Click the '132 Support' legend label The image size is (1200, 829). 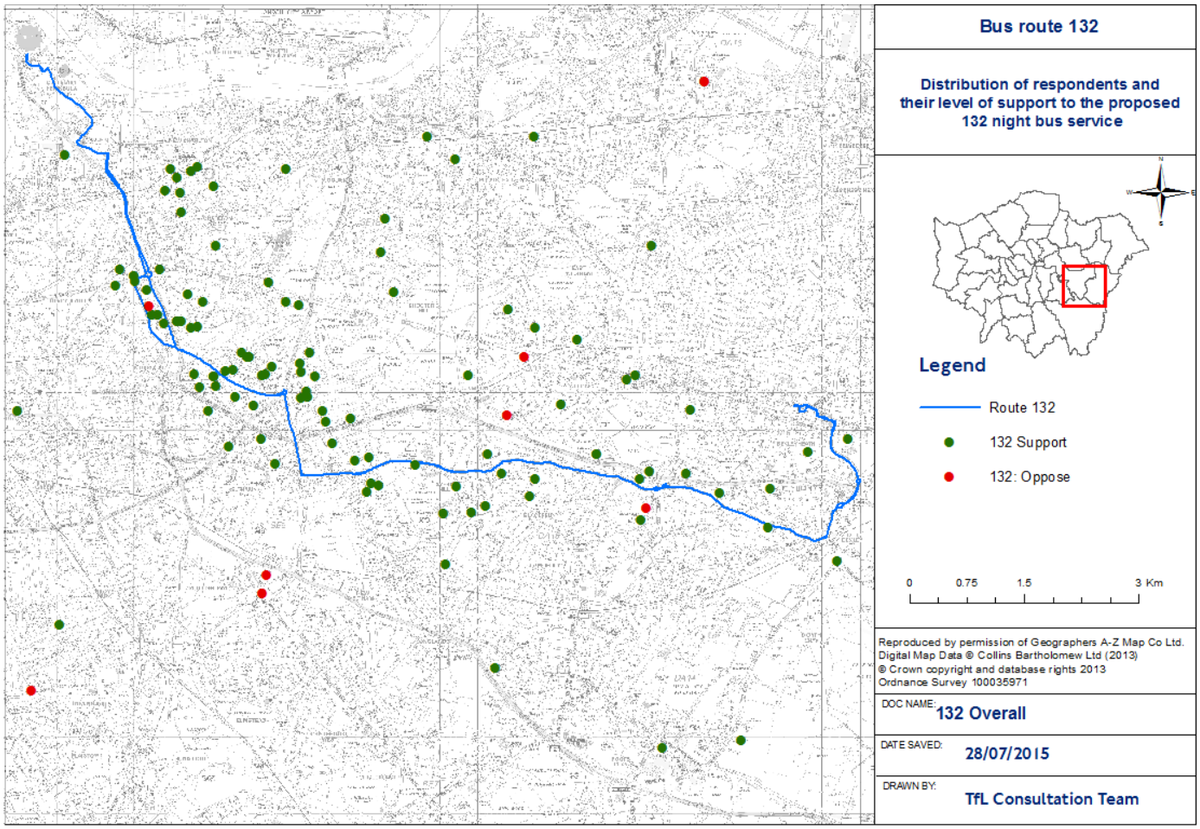pos(1028,442)
